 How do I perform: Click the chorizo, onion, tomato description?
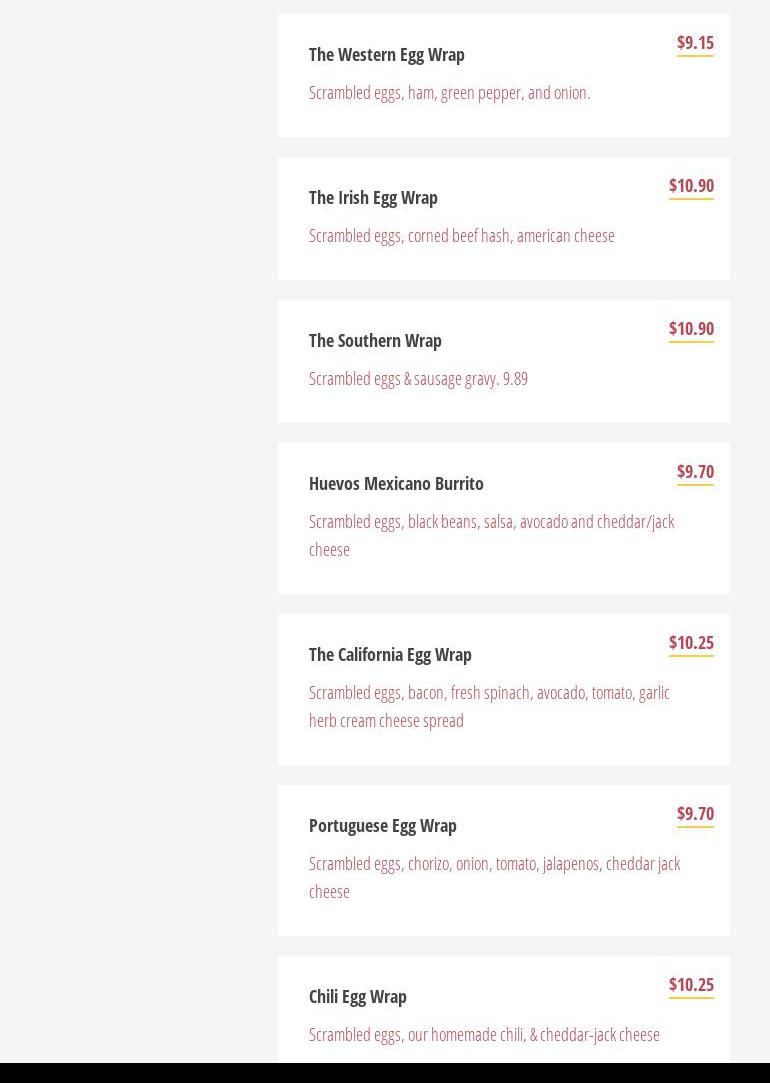click(x=494, y=877)
